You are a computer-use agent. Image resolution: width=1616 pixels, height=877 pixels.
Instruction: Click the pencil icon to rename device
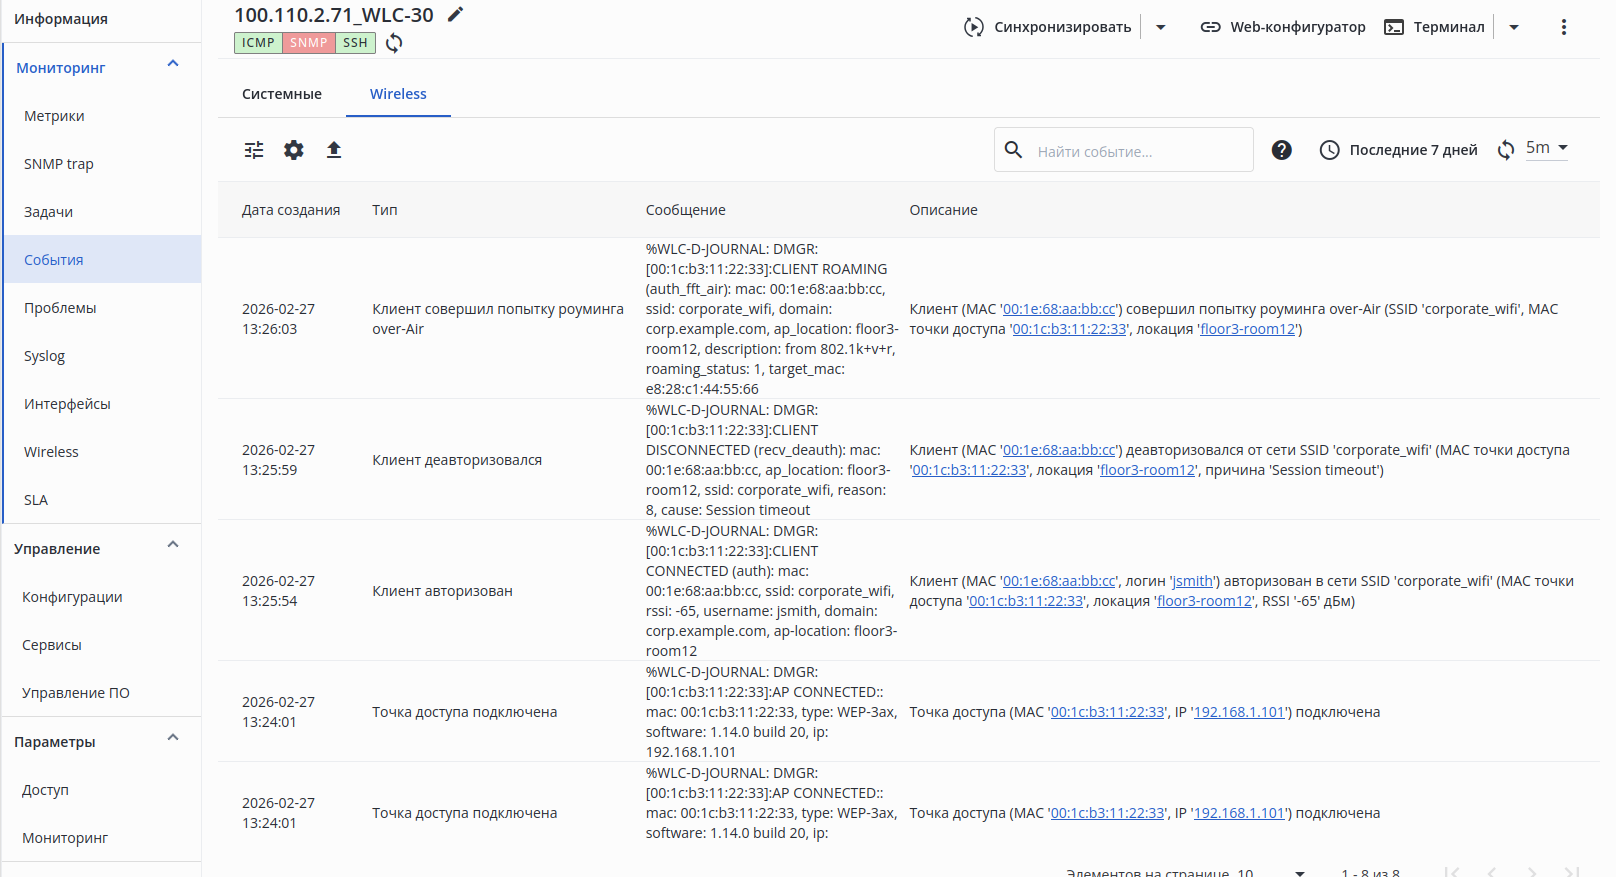[x=456, y=14]
